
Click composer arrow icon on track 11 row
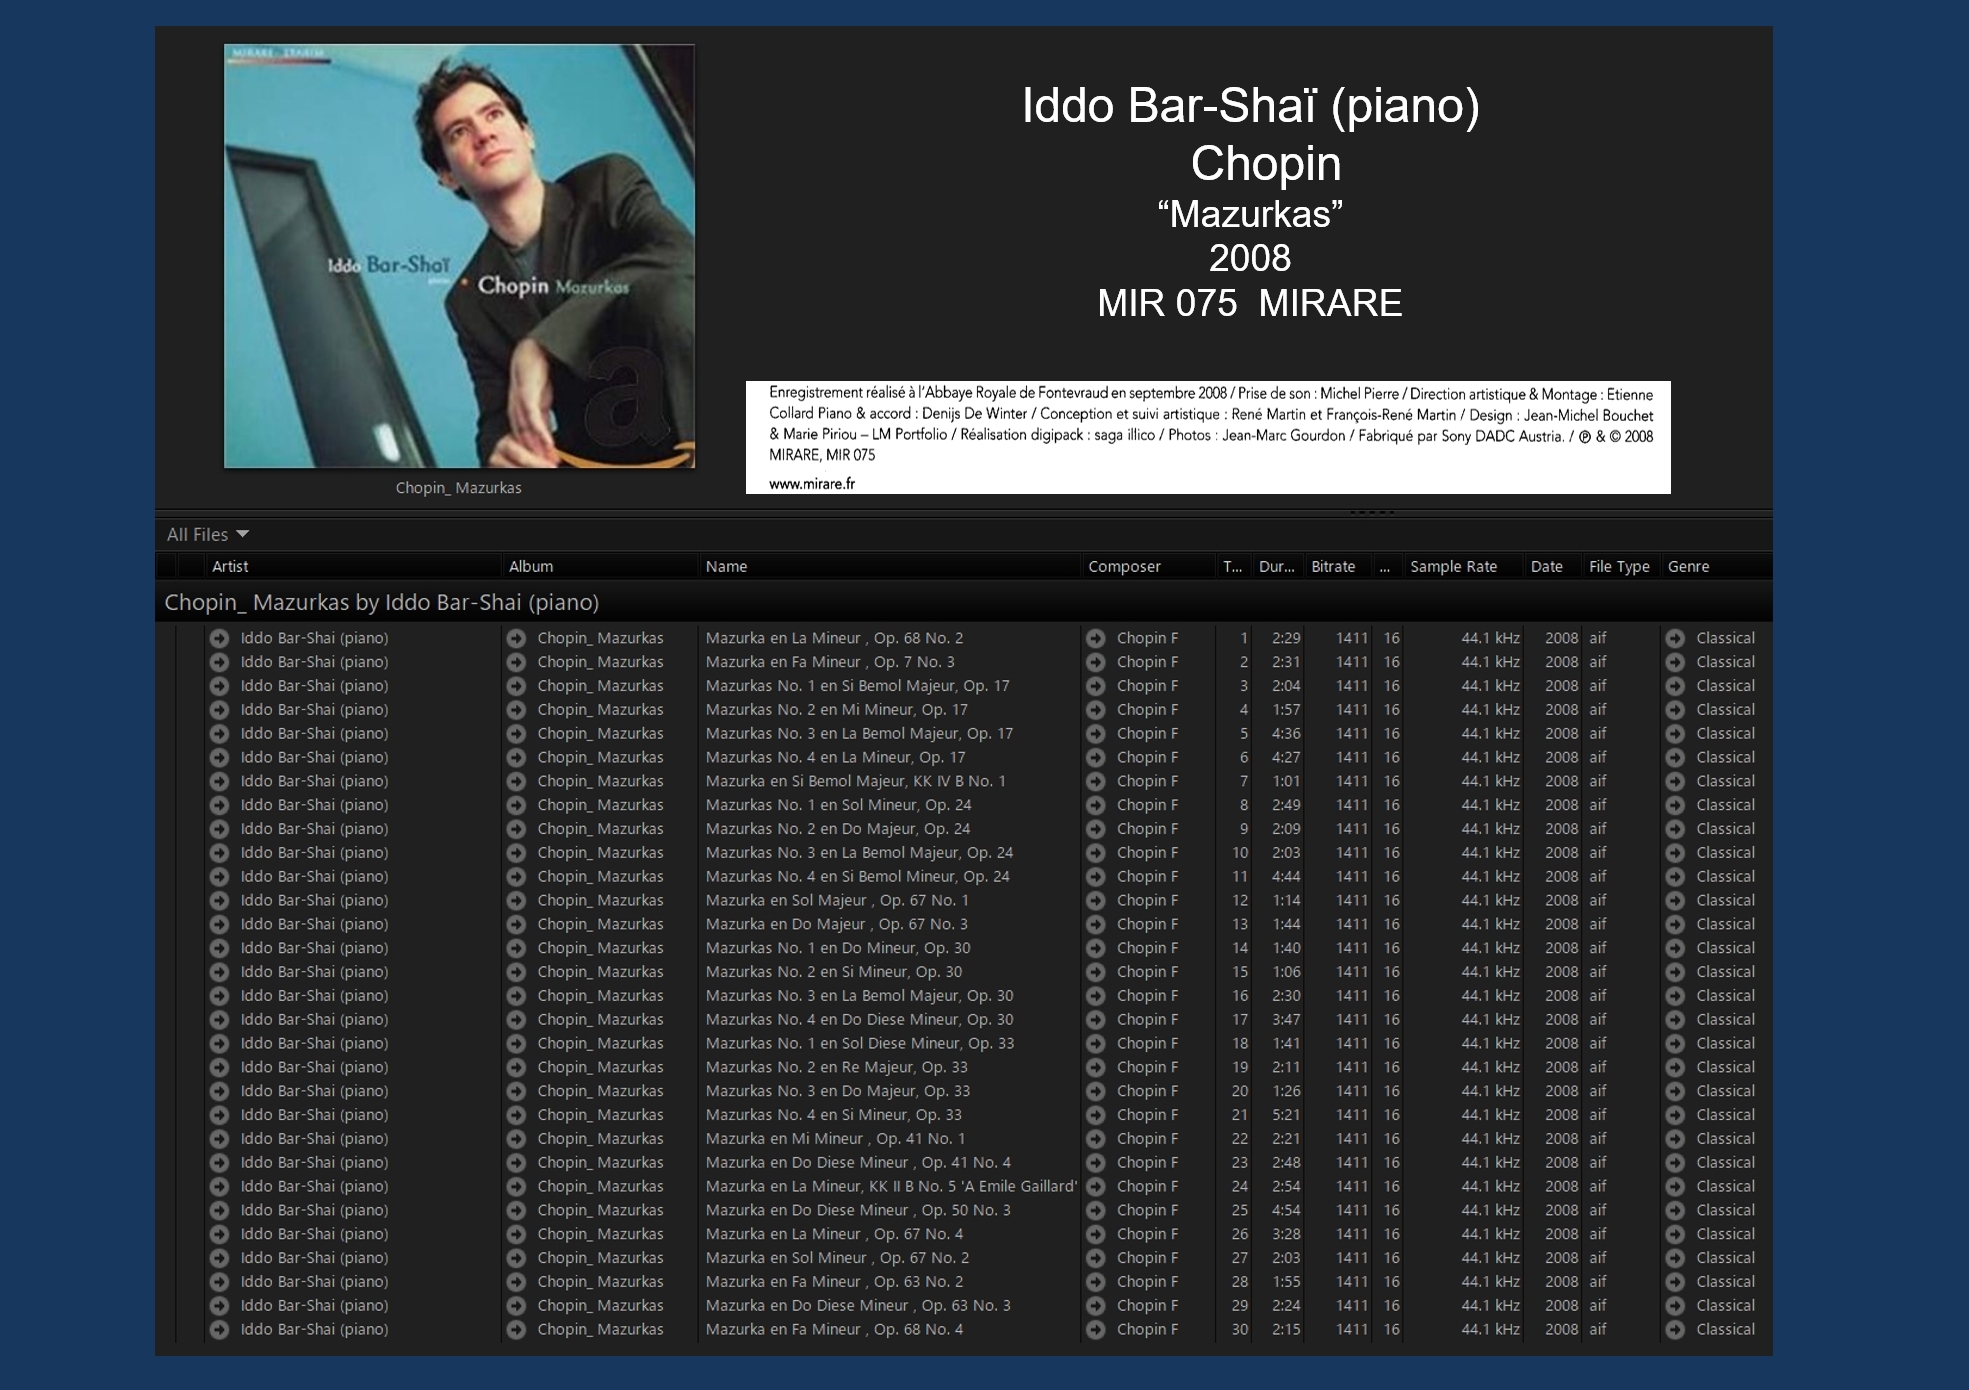click(1096, 877)
